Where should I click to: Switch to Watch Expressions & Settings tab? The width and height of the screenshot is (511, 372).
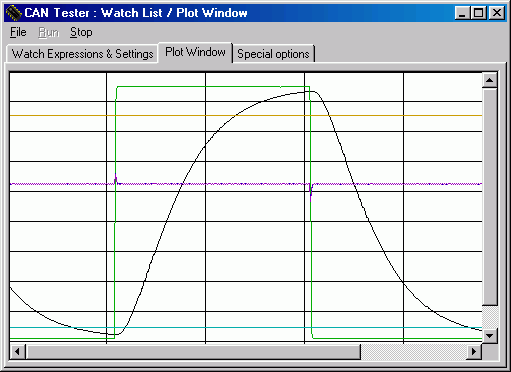pyautogui.click(x=82, y=54)
